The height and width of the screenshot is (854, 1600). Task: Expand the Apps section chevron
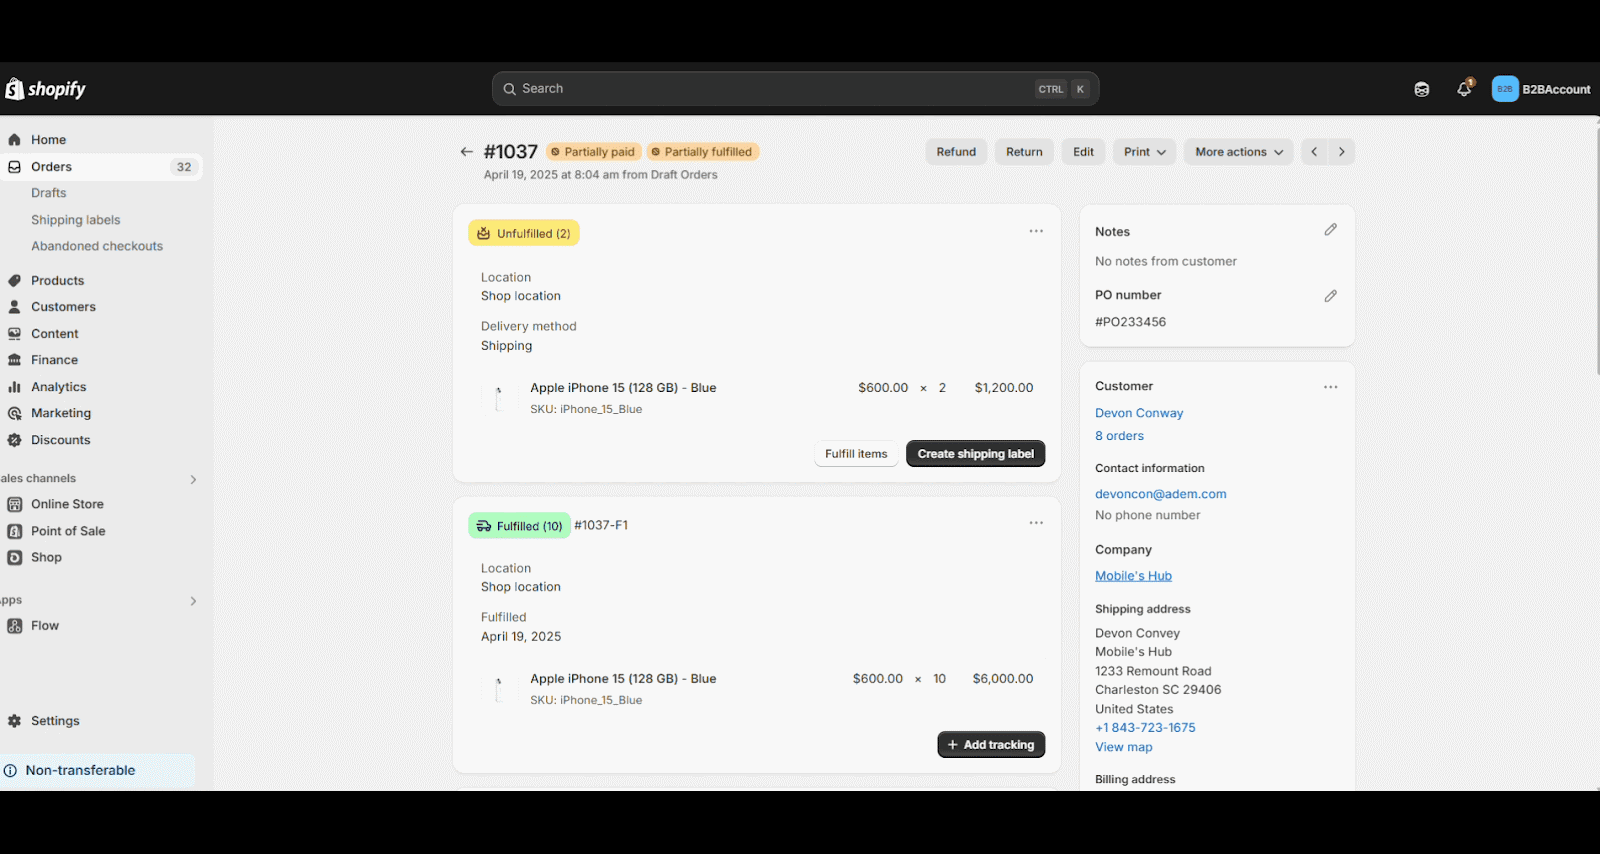coord(193,601)
